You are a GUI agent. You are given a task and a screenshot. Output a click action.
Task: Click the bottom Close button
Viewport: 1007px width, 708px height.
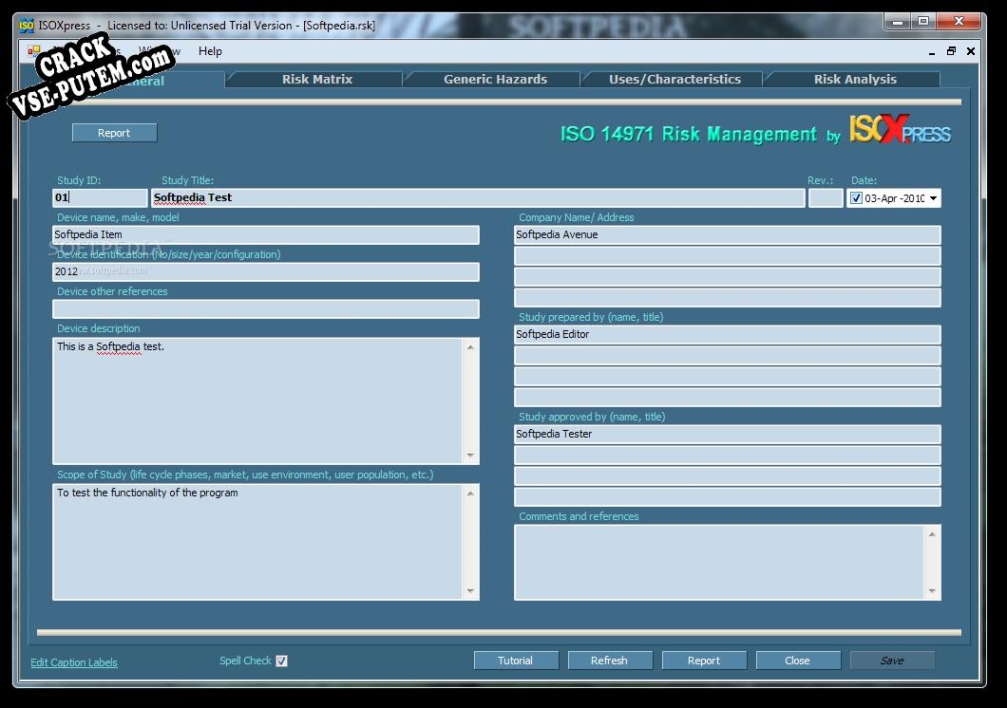pos(798,660)
